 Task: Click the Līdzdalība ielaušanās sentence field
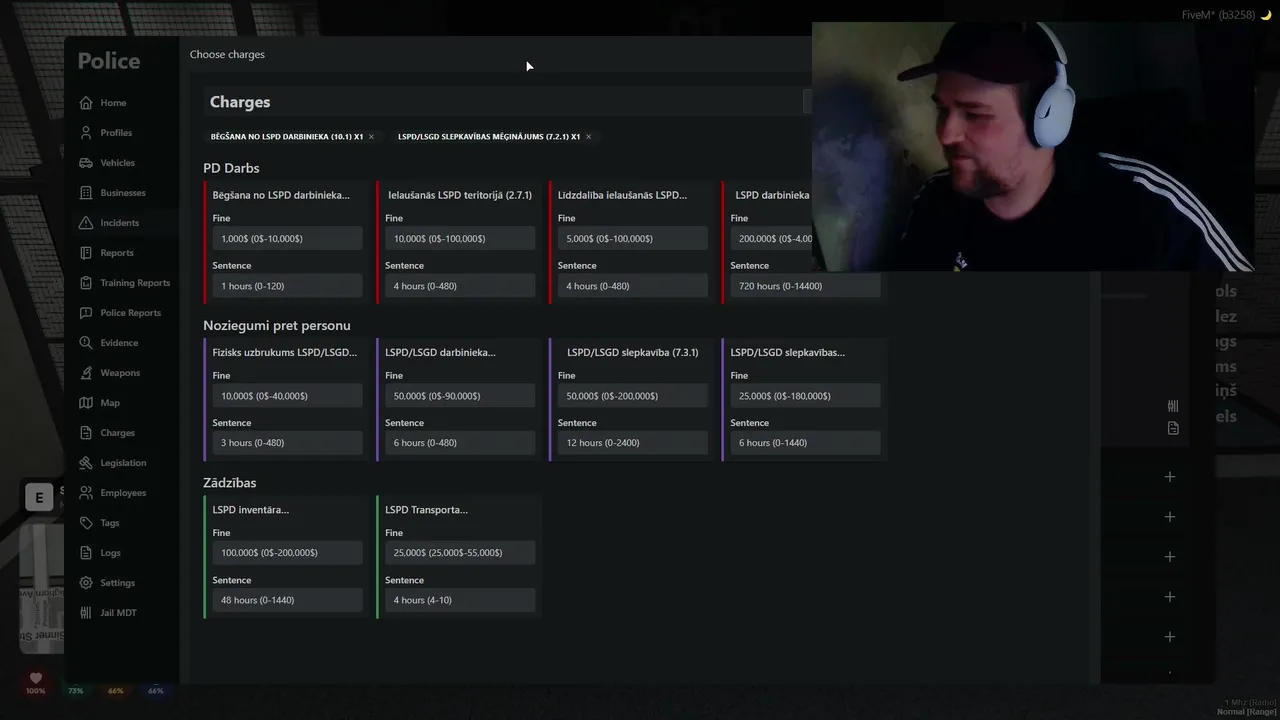coord(633,286)
